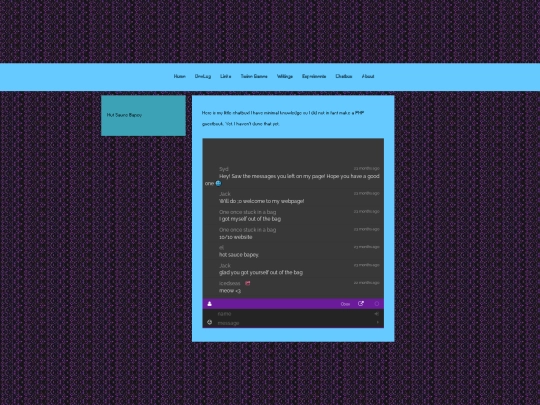Viewport: 540px width, 405px height.
Task: Open the Home page in navigation
Action: (x=179, y=76)
